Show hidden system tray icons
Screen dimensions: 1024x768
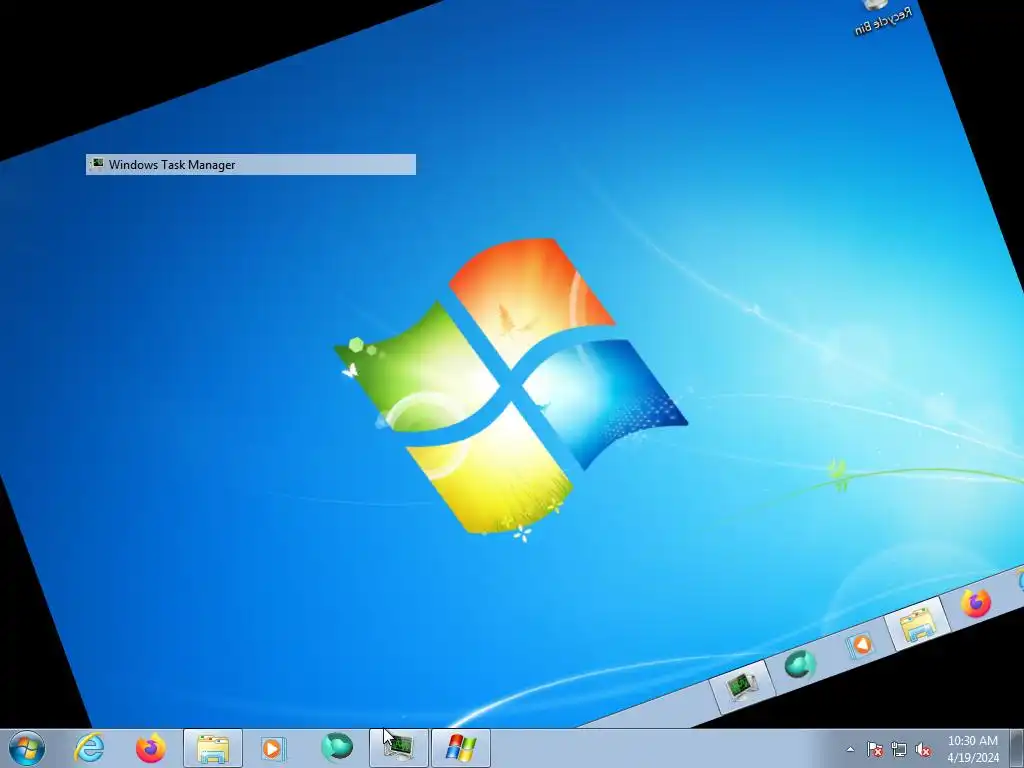click(850, 750)
